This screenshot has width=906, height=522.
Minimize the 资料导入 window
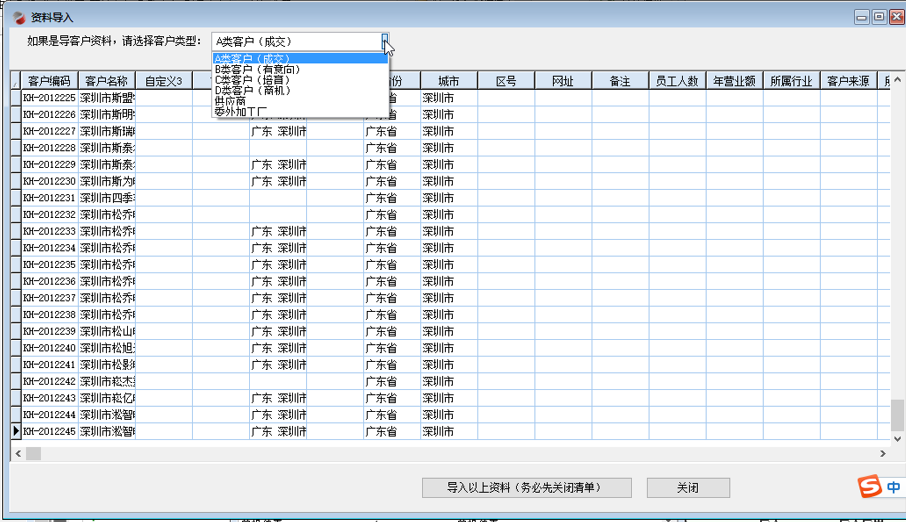coord(862,17)
